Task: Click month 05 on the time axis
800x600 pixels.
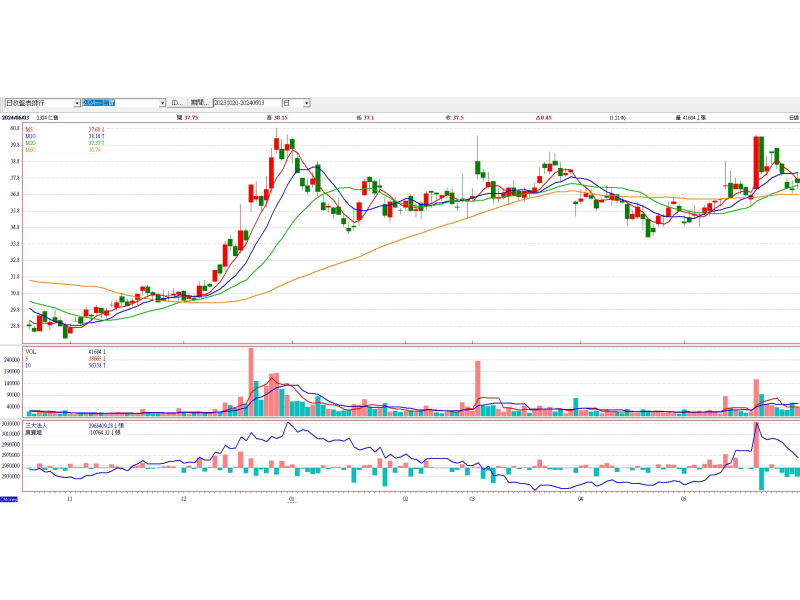Action: [x=683, y=497]
